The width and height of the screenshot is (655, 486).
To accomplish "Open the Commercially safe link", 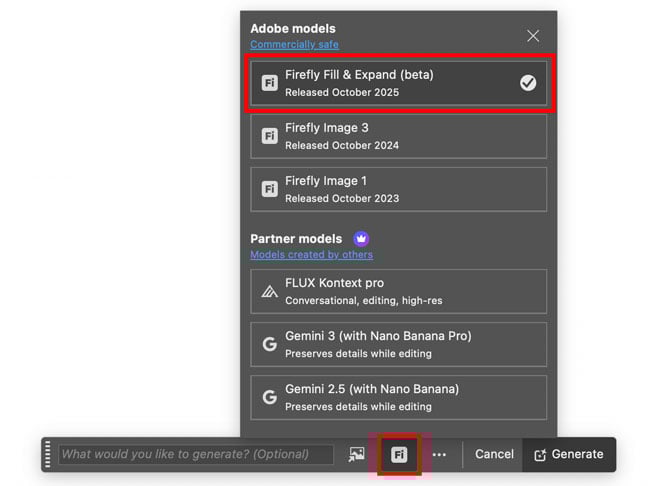I will [x=294, y=45].
